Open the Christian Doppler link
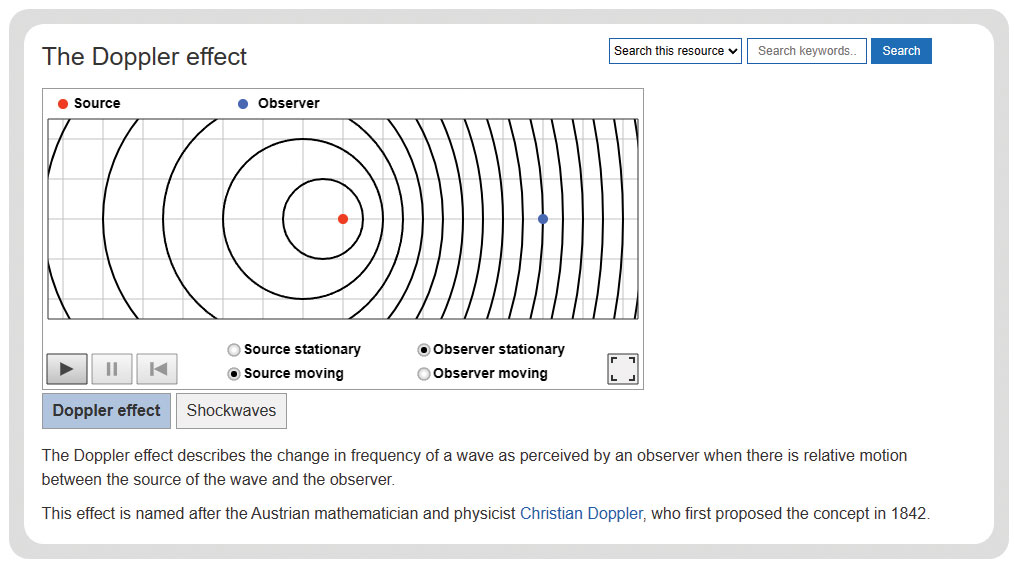This screenshot has width=1018, height=566. [x=581, y=513]
